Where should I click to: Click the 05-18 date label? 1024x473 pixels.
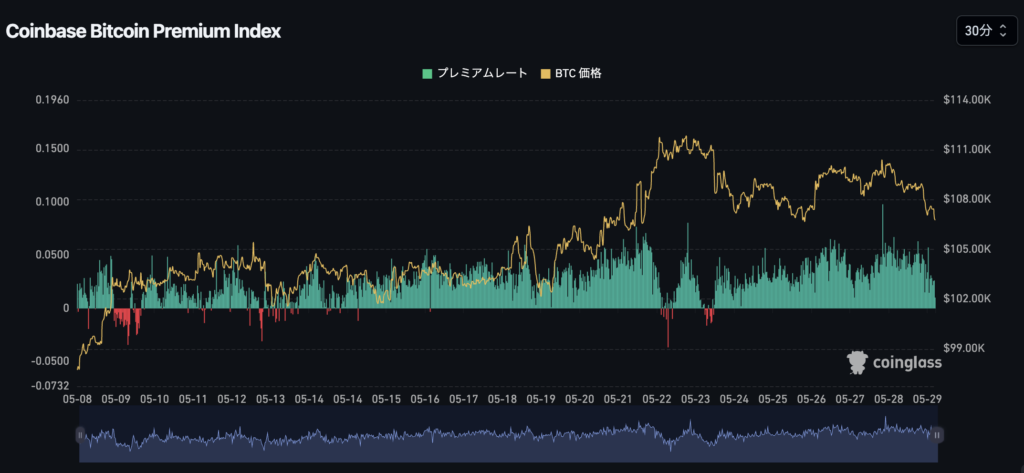point(502,398)
